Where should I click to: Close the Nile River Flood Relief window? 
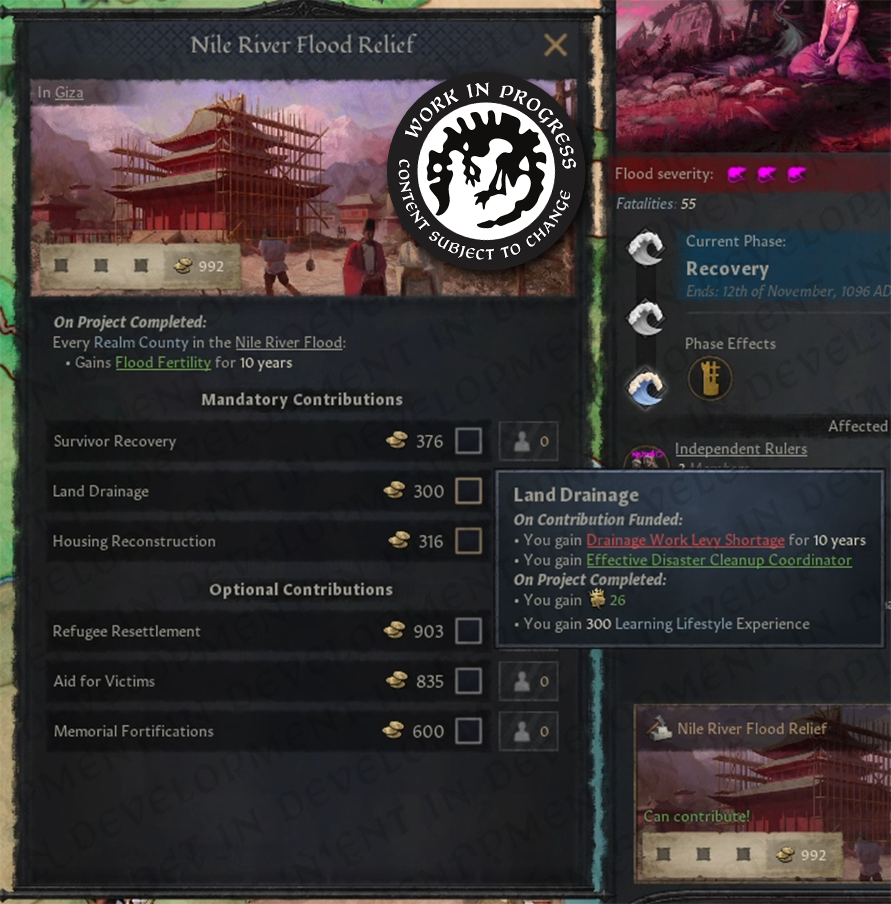pos(555,45)
